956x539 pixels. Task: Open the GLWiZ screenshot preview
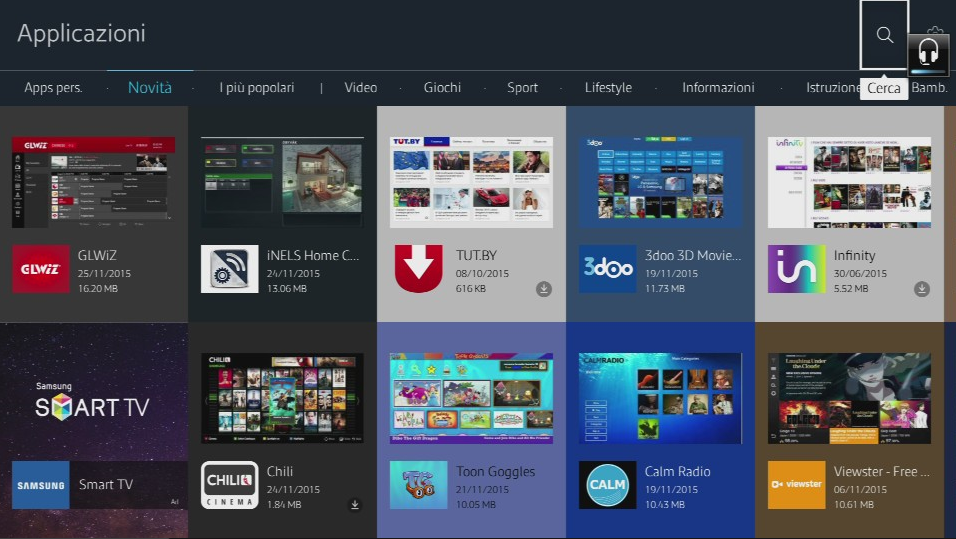point(93,182)
